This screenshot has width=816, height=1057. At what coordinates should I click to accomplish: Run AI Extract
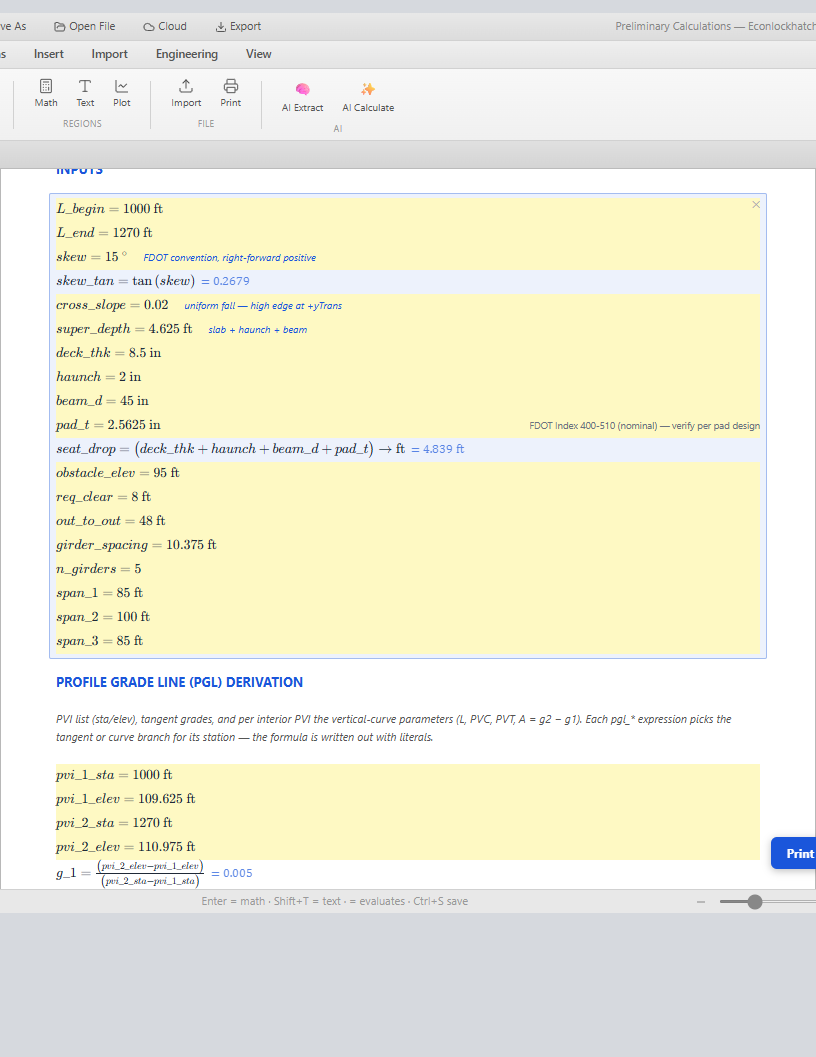302,97
